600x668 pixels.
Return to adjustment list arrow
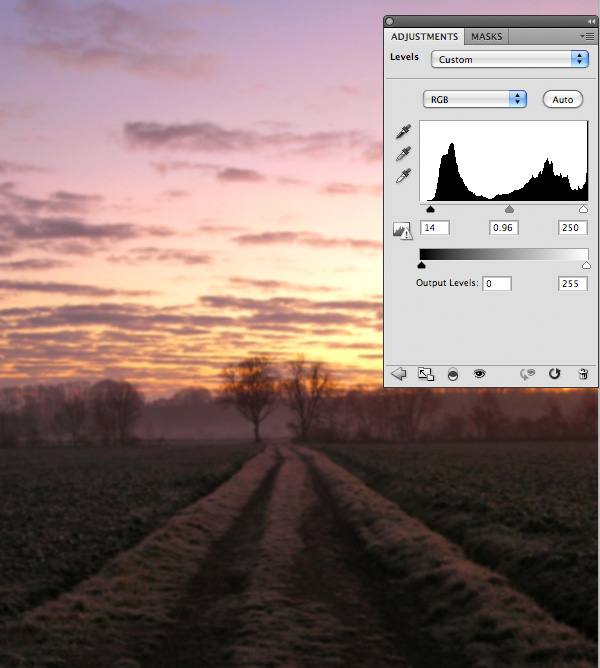[x=398, y=374]
